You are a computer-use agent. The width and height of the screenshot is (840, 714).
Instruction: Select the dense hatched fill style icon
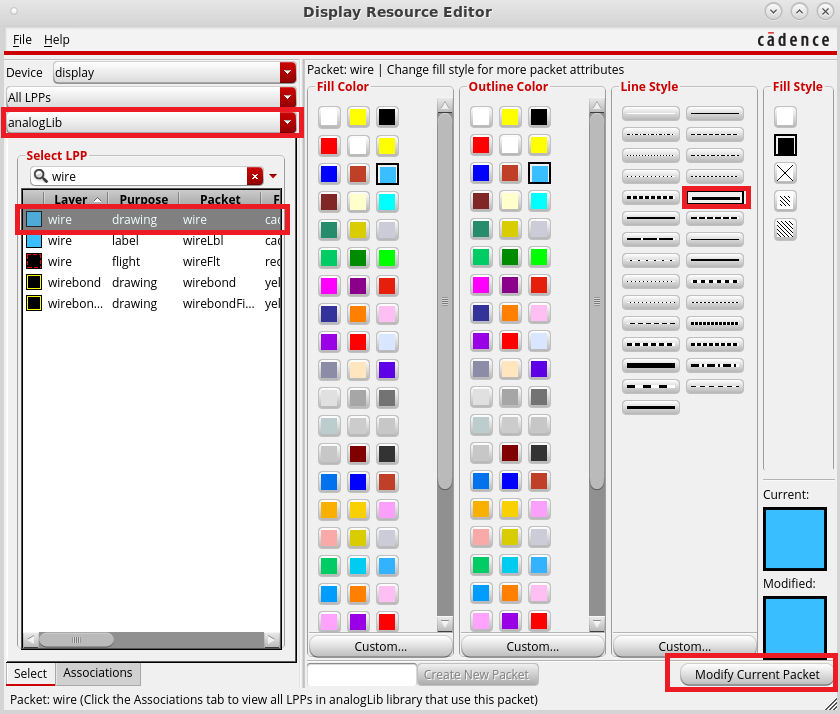coord(786,229)
